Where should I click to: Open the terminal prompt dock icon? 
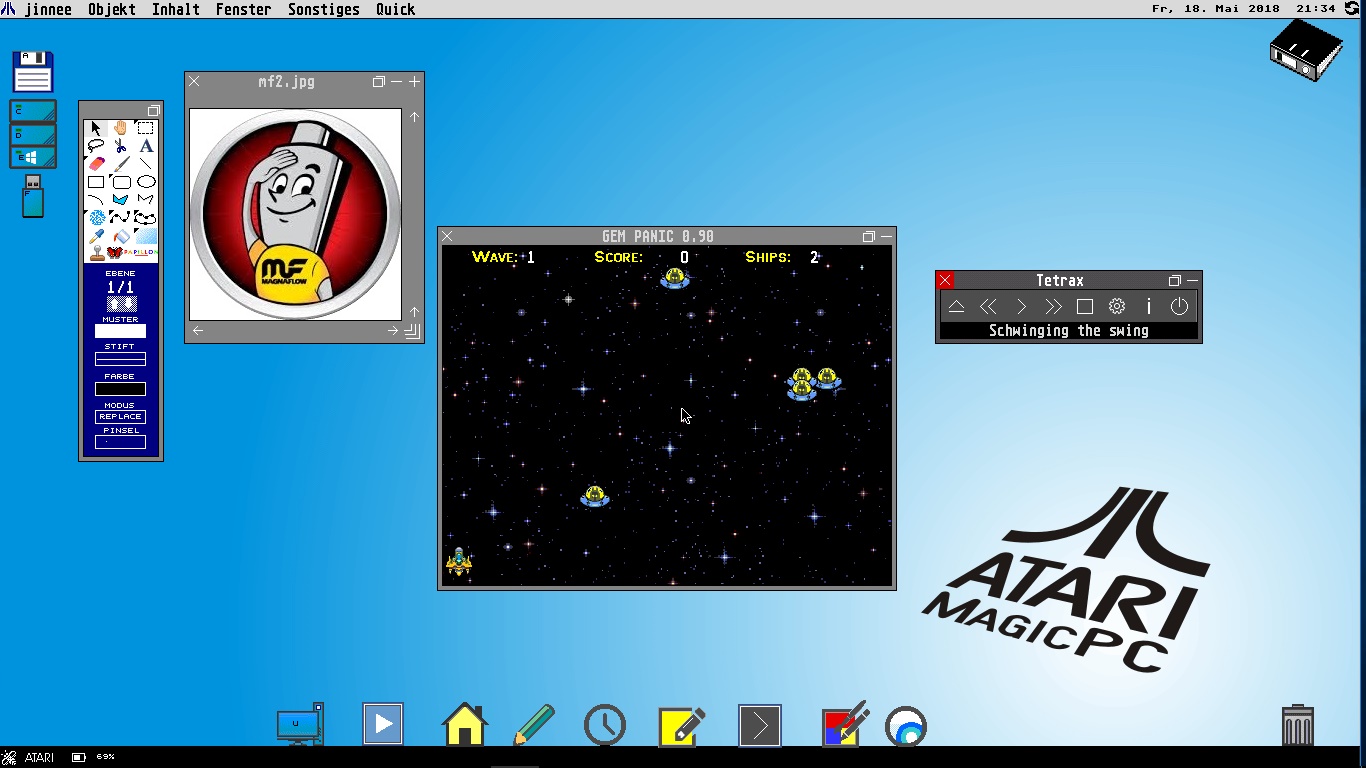(x=760, y=726)
